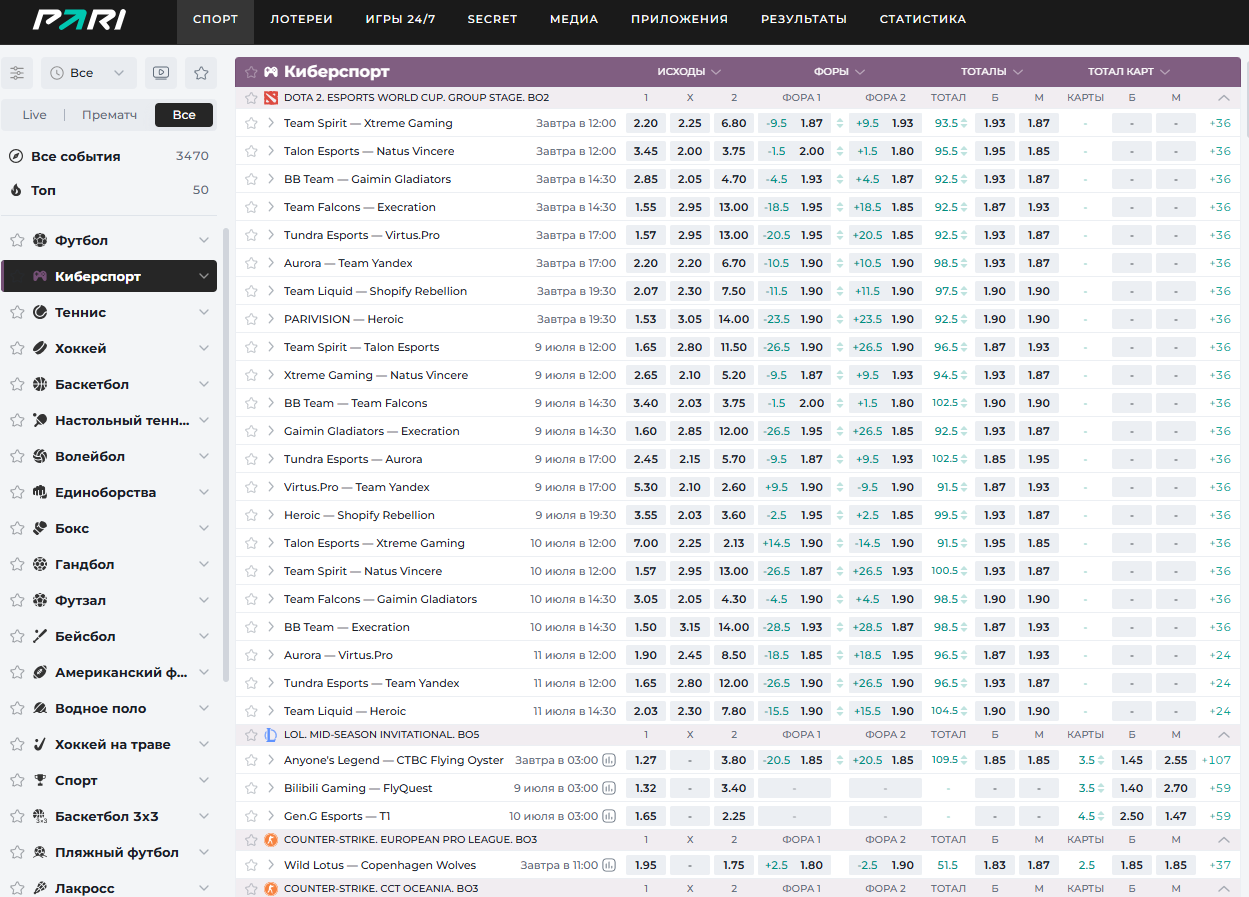Open the filter settings sliders icon

[17, 73]
